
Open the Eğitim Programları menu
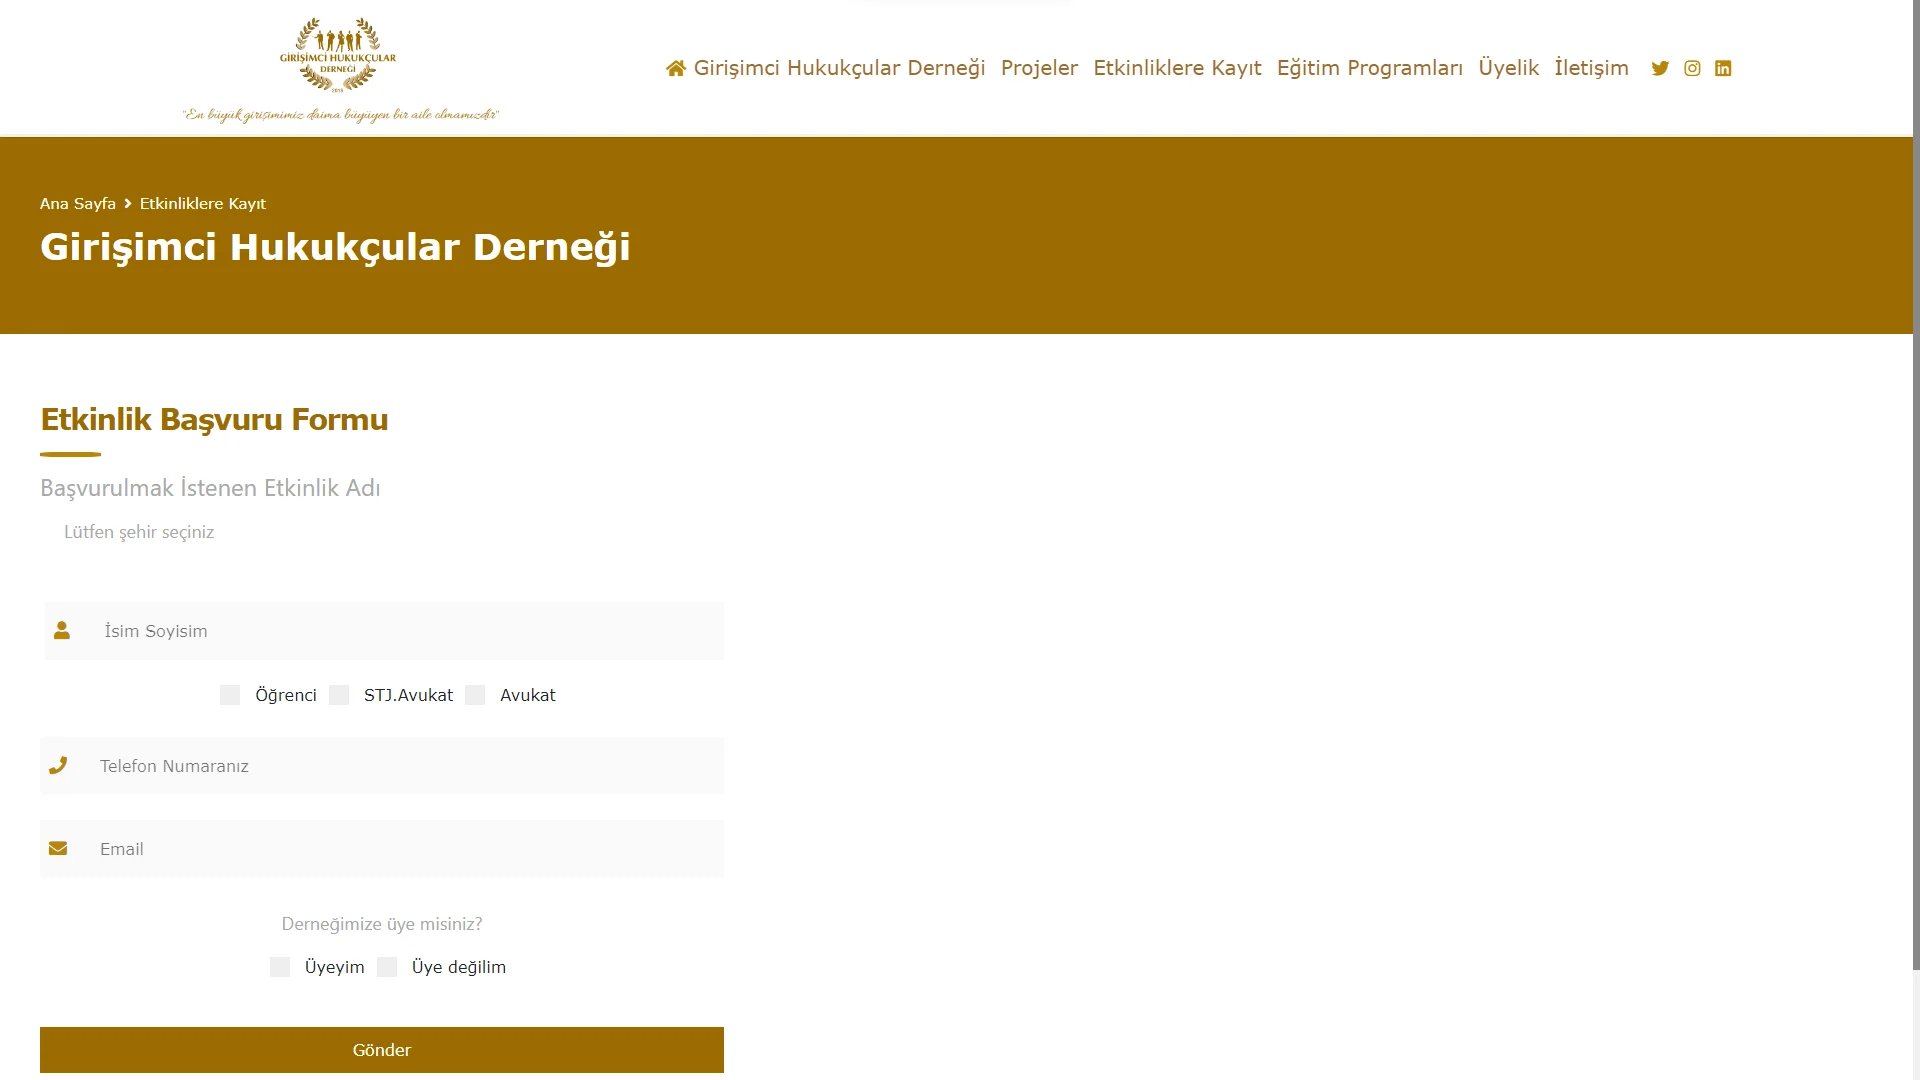[1369, 68]
